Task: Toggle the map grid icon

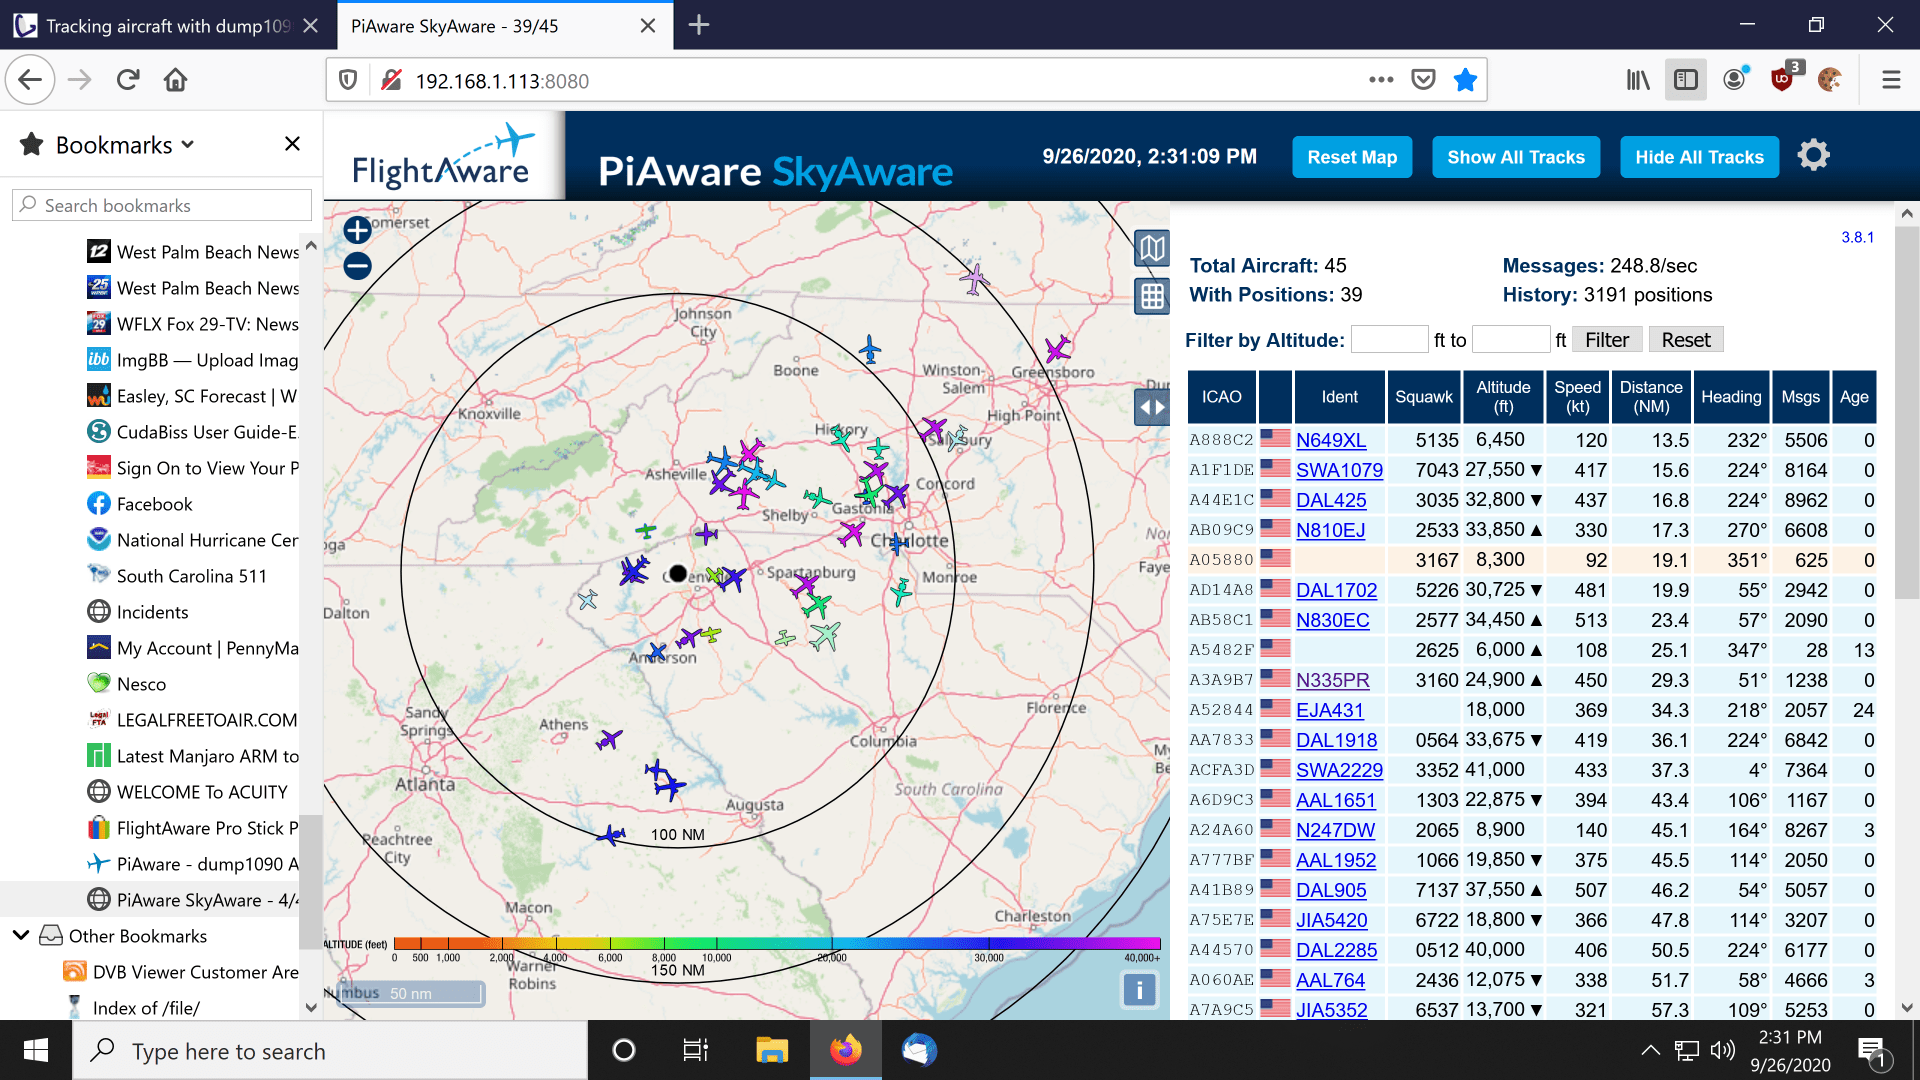Action: 1152,296
